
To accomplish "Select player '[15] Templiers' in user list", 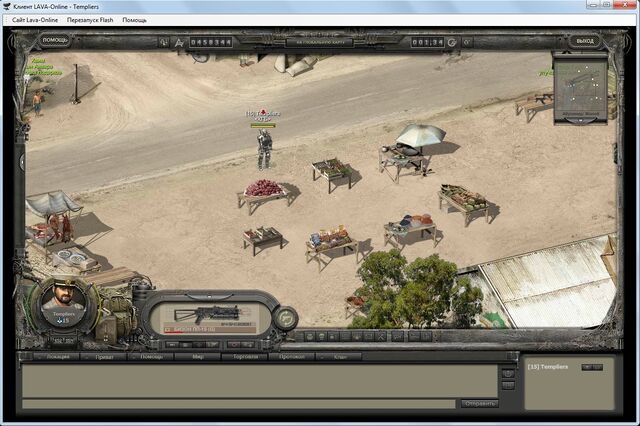I will (547, 367).
